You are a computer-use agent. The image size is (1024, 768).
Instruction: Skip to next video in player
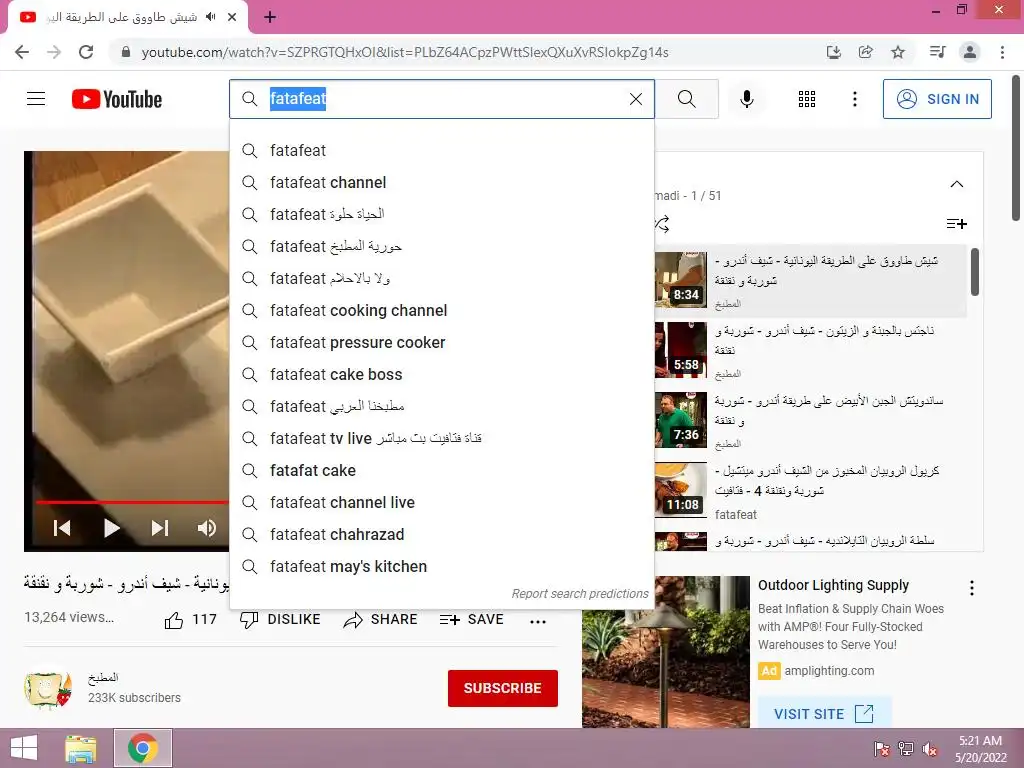click(161, 528)
